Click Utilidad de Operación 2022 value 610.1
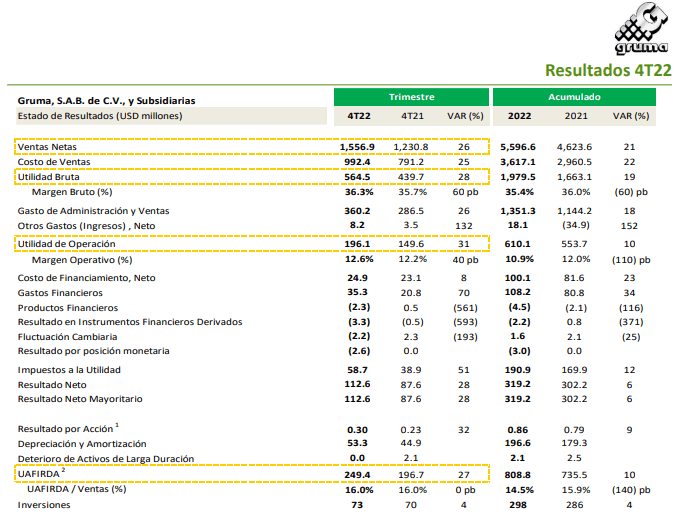Image resolution: width=677 pixels, height=517 pixels. click(x=518, y=244)
